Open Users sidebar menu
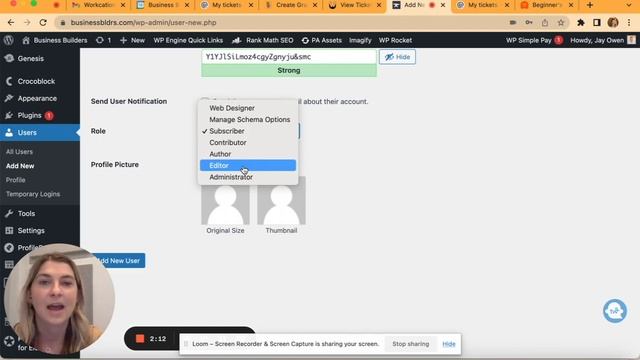The image size is (640, 360). point(40,133)
